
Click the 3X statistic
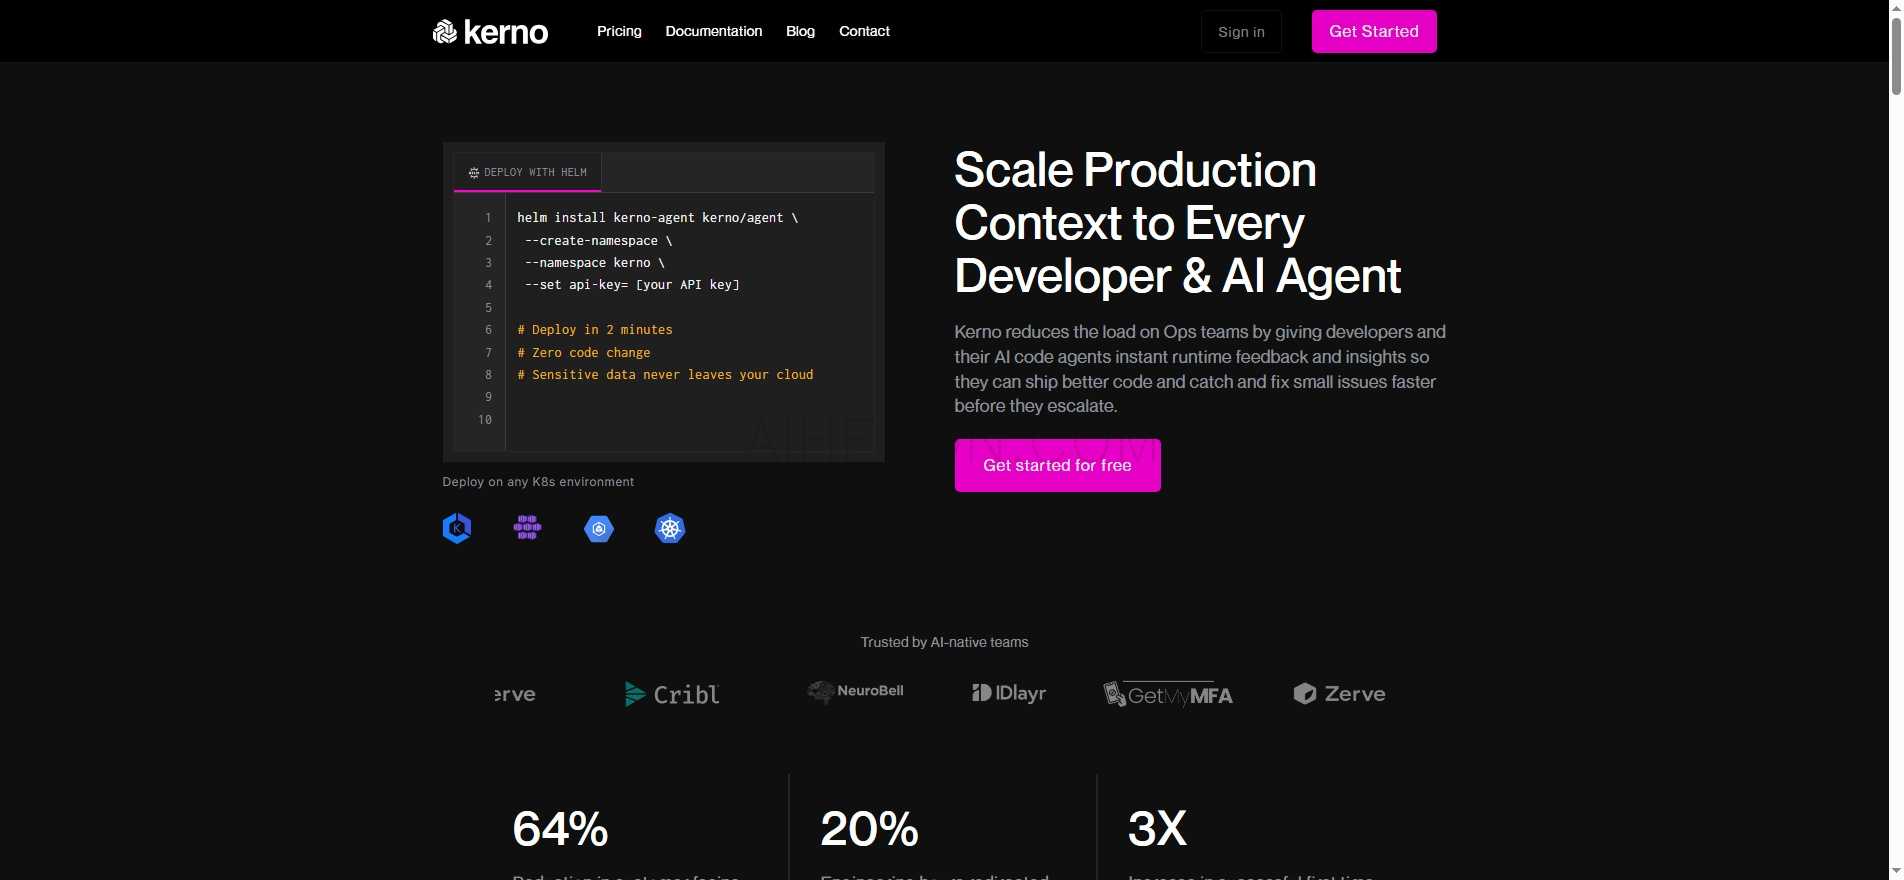coord(1157,829)
